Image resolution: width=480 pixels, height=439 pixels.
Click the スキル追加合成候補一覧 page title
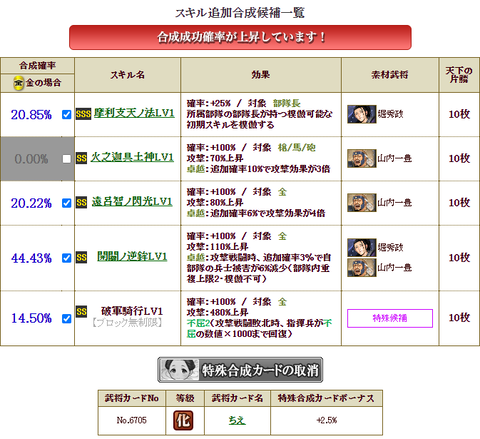[240, 13]
